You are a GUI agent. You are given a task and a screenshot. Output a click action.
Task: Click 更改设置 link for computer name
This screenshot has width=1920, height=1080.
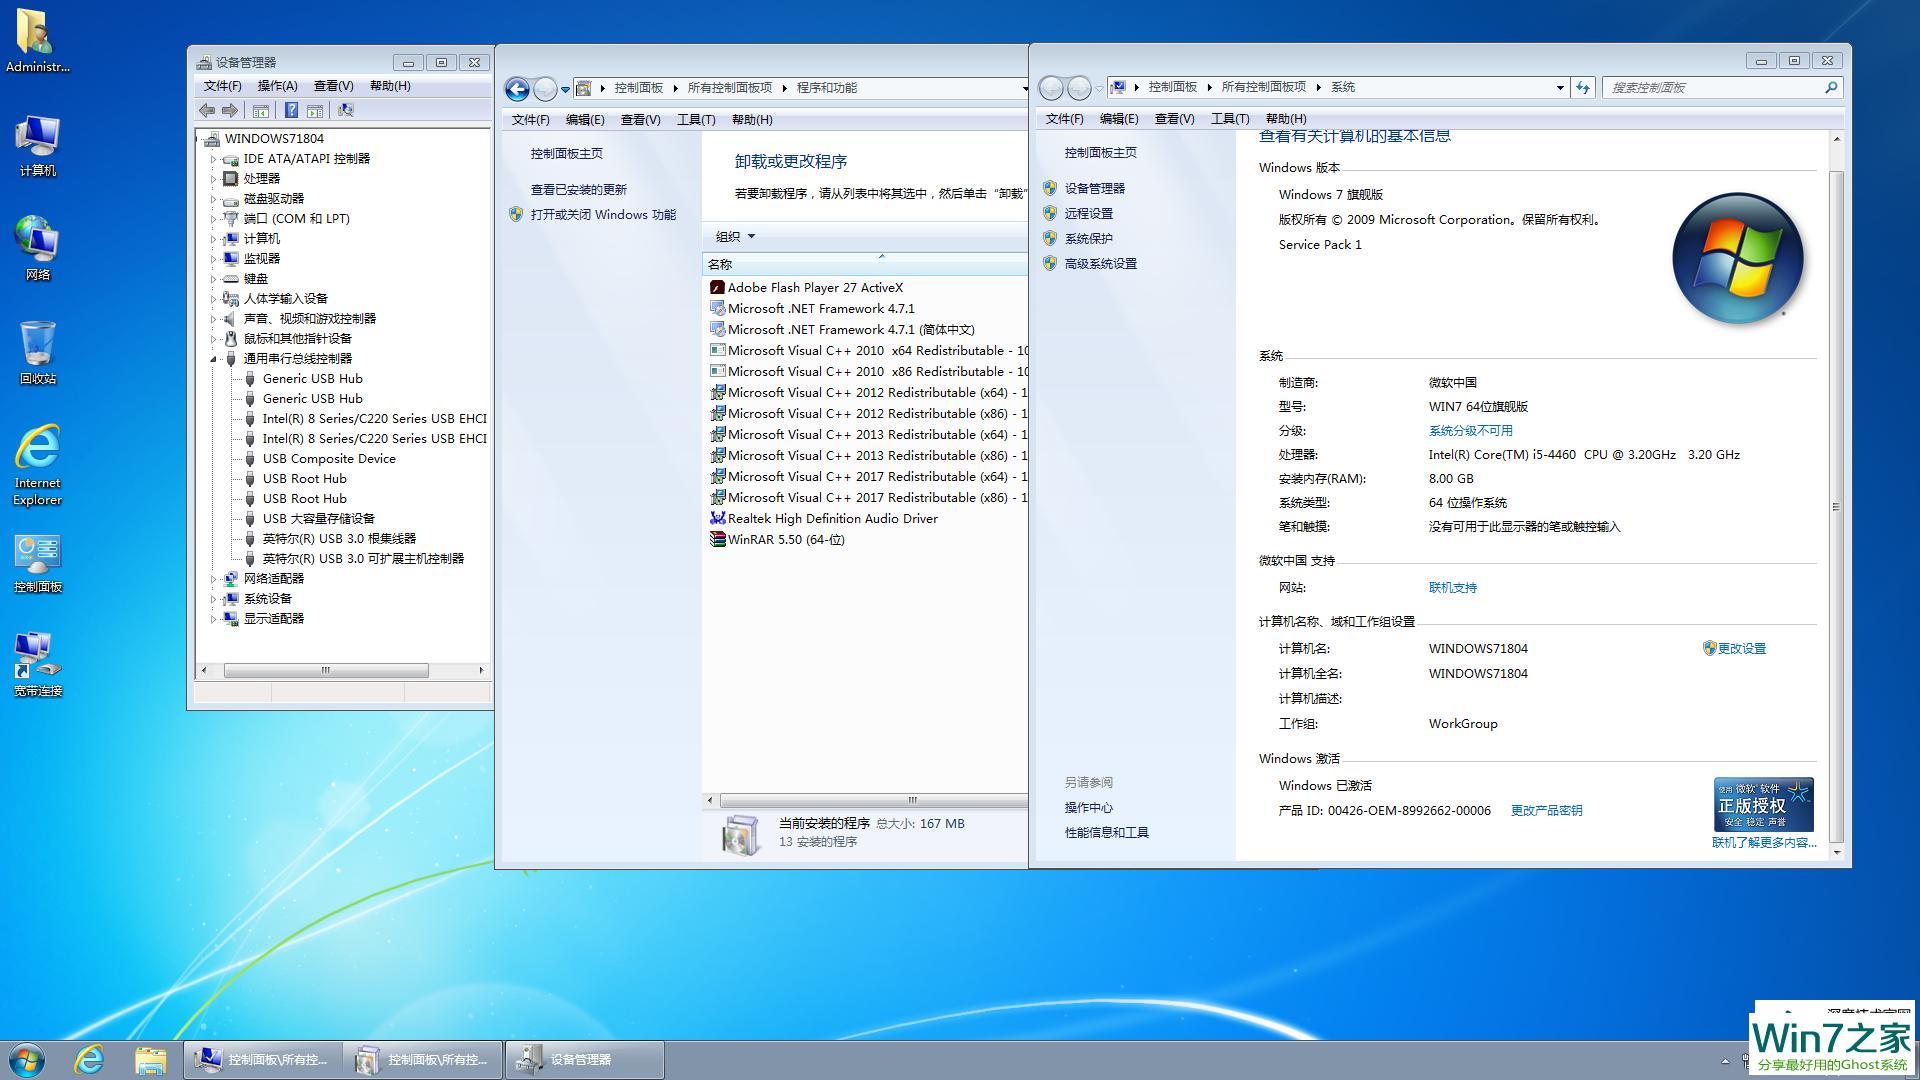(x=1743, y=647)
